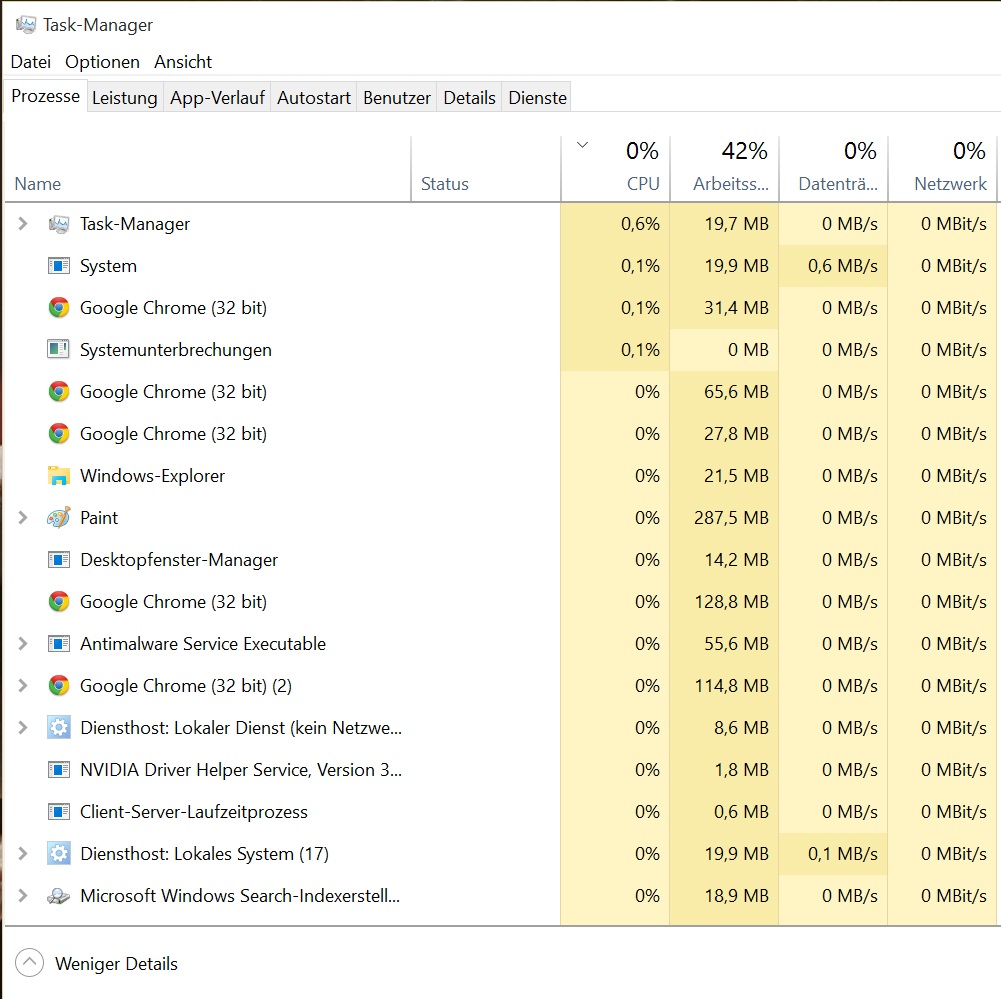Click the 114,8 MB memory value
Viewport: 1001px width, 999px height.
[732, 686]
